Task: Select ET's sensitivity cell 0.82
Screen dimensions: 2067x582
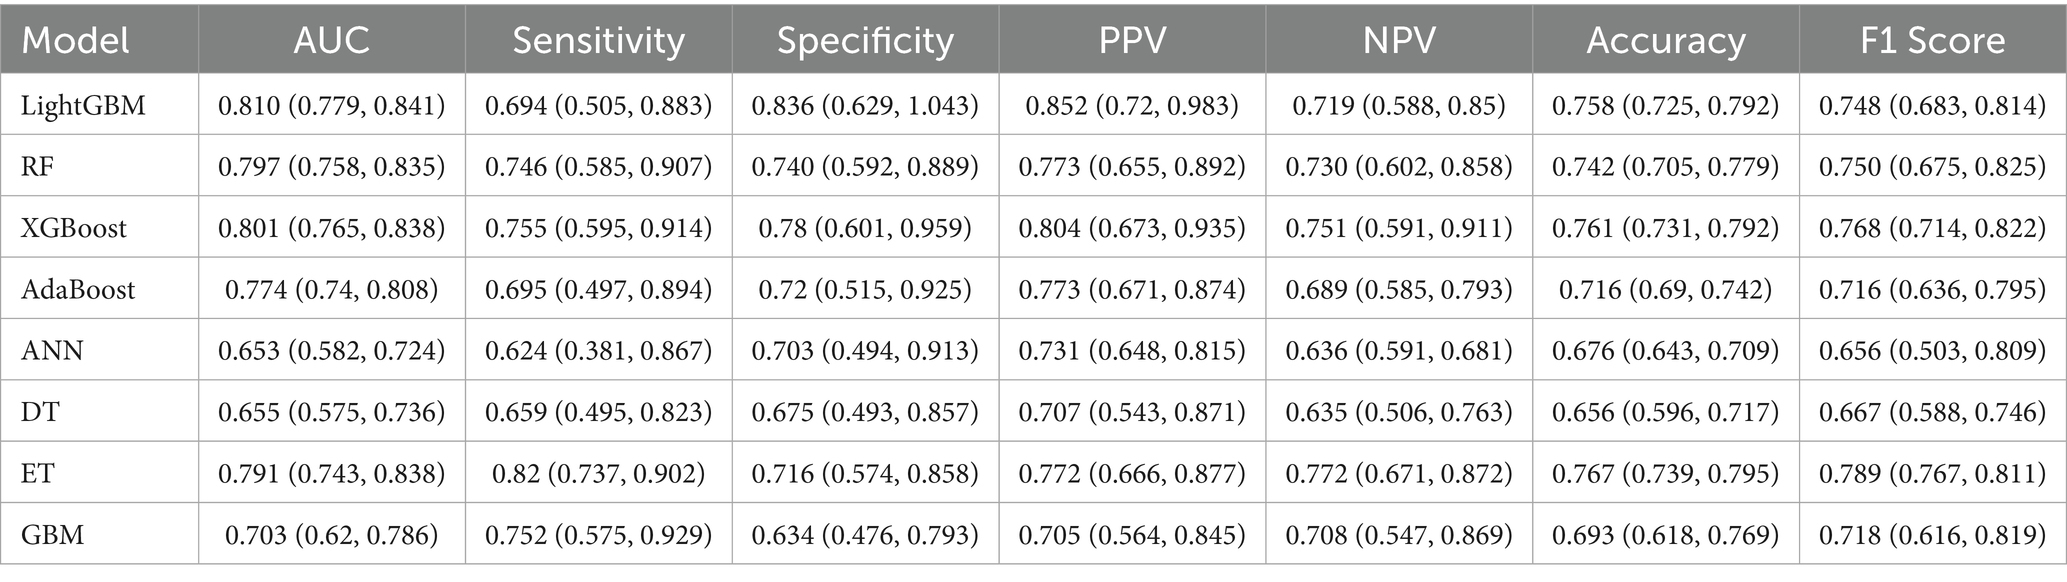Action: coord(598,473)
